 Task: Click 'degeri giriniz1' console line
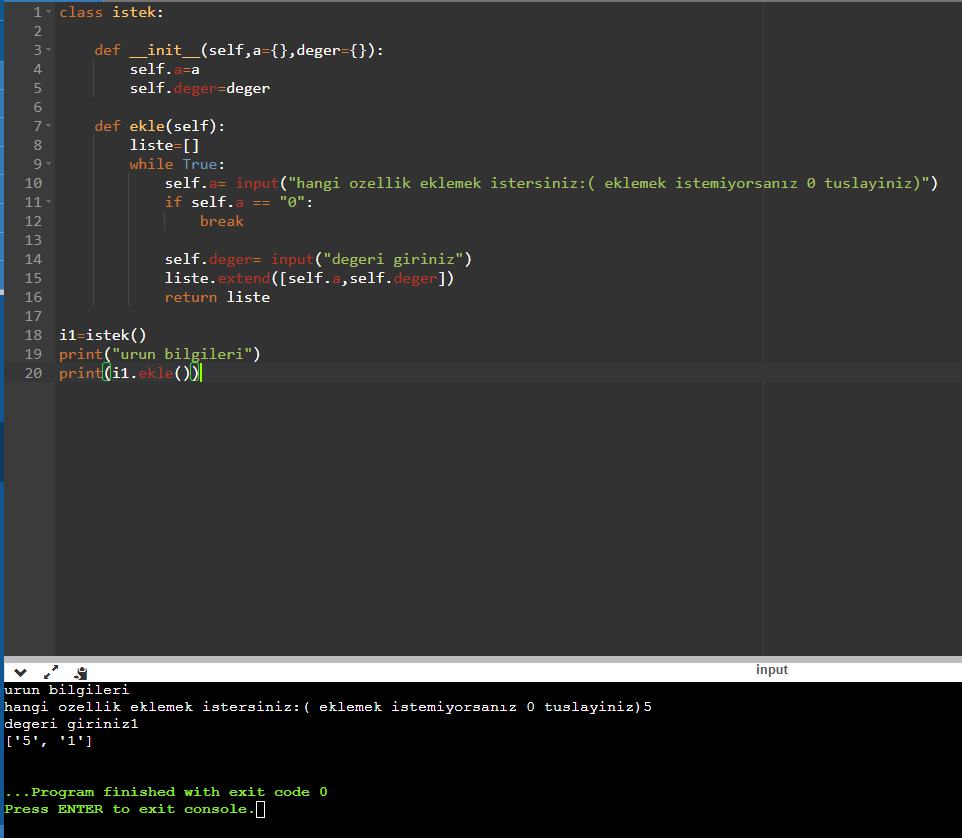(x=71, y=724)
